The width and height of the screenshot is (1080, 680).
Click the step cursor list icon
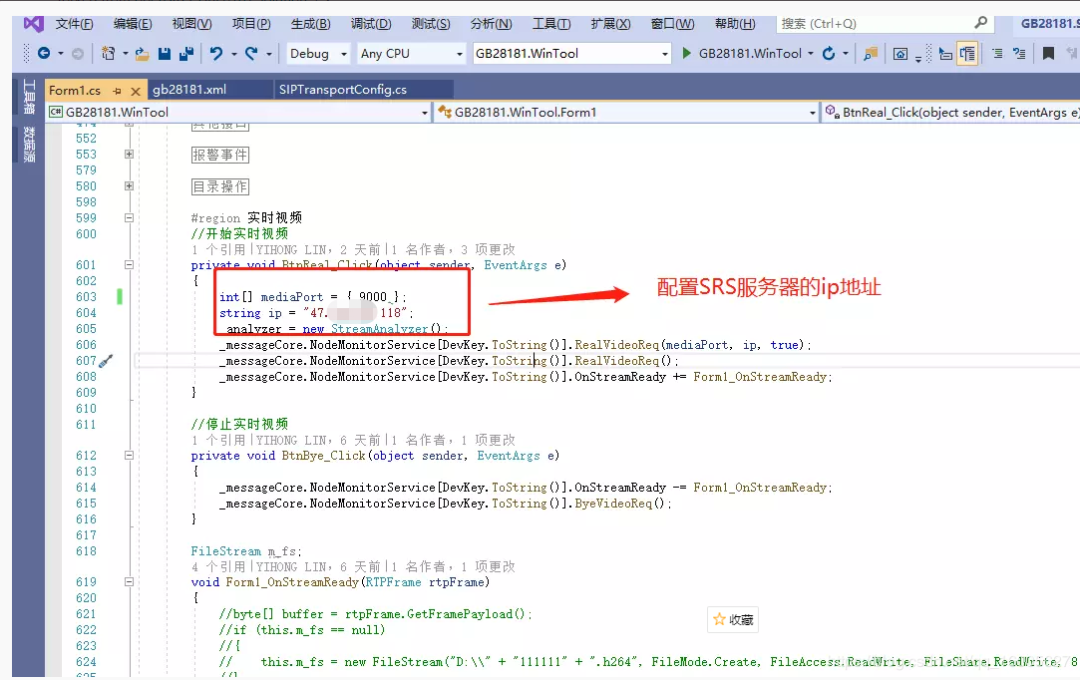[x=946, y=54]
